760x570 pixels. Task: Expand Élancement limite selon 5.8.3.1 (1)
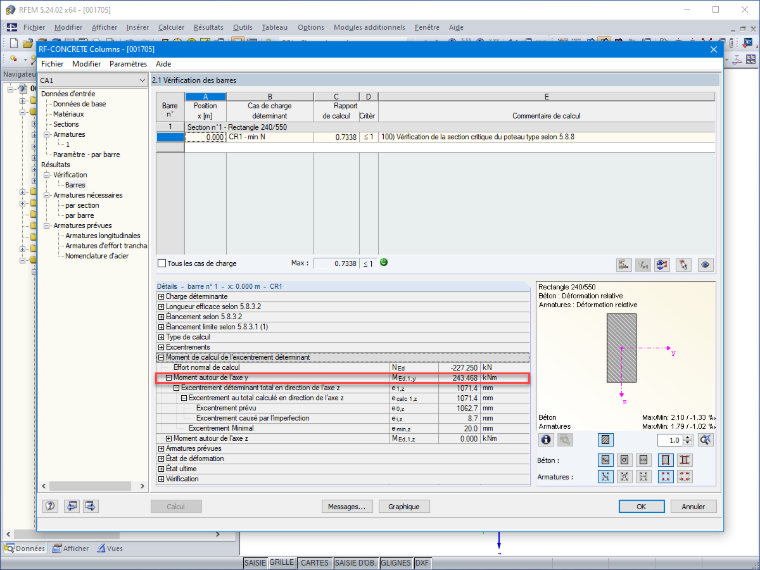[161, 327]
